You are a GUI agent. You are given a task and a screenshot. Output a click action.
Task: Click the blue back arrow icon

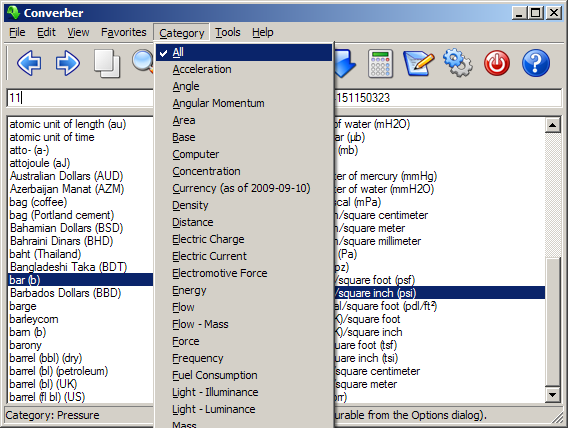(x=29, y=63)
